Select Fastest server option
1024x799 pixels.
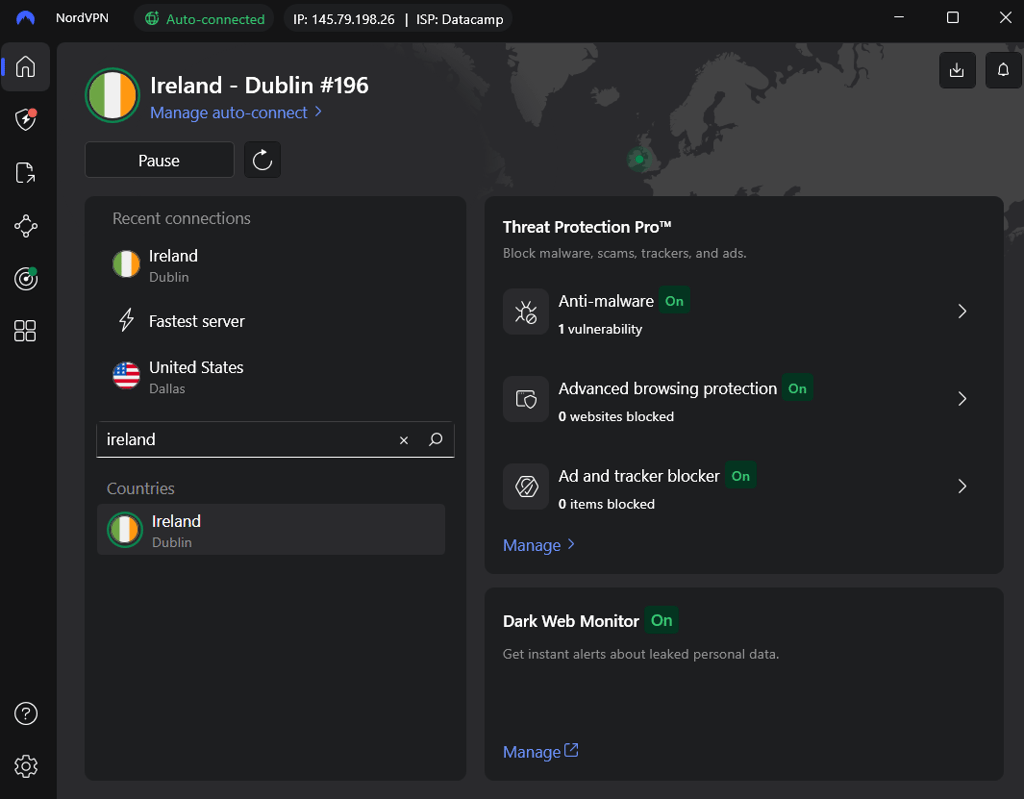click(275, 321)
